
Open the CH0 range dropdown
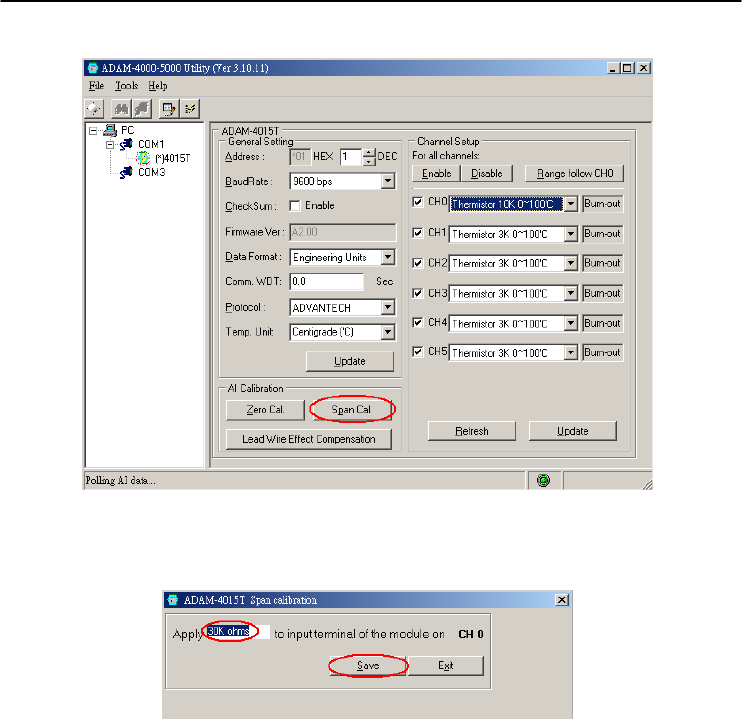571,204
